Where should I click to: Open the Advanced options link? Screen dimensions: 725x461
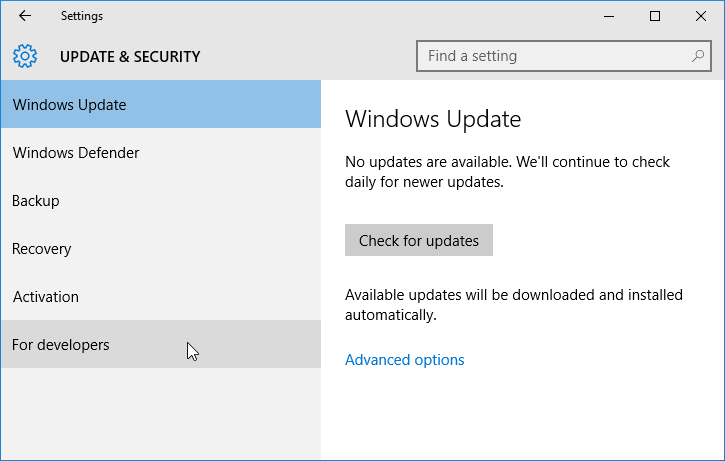pyautogui.click(x=405, y=360)
